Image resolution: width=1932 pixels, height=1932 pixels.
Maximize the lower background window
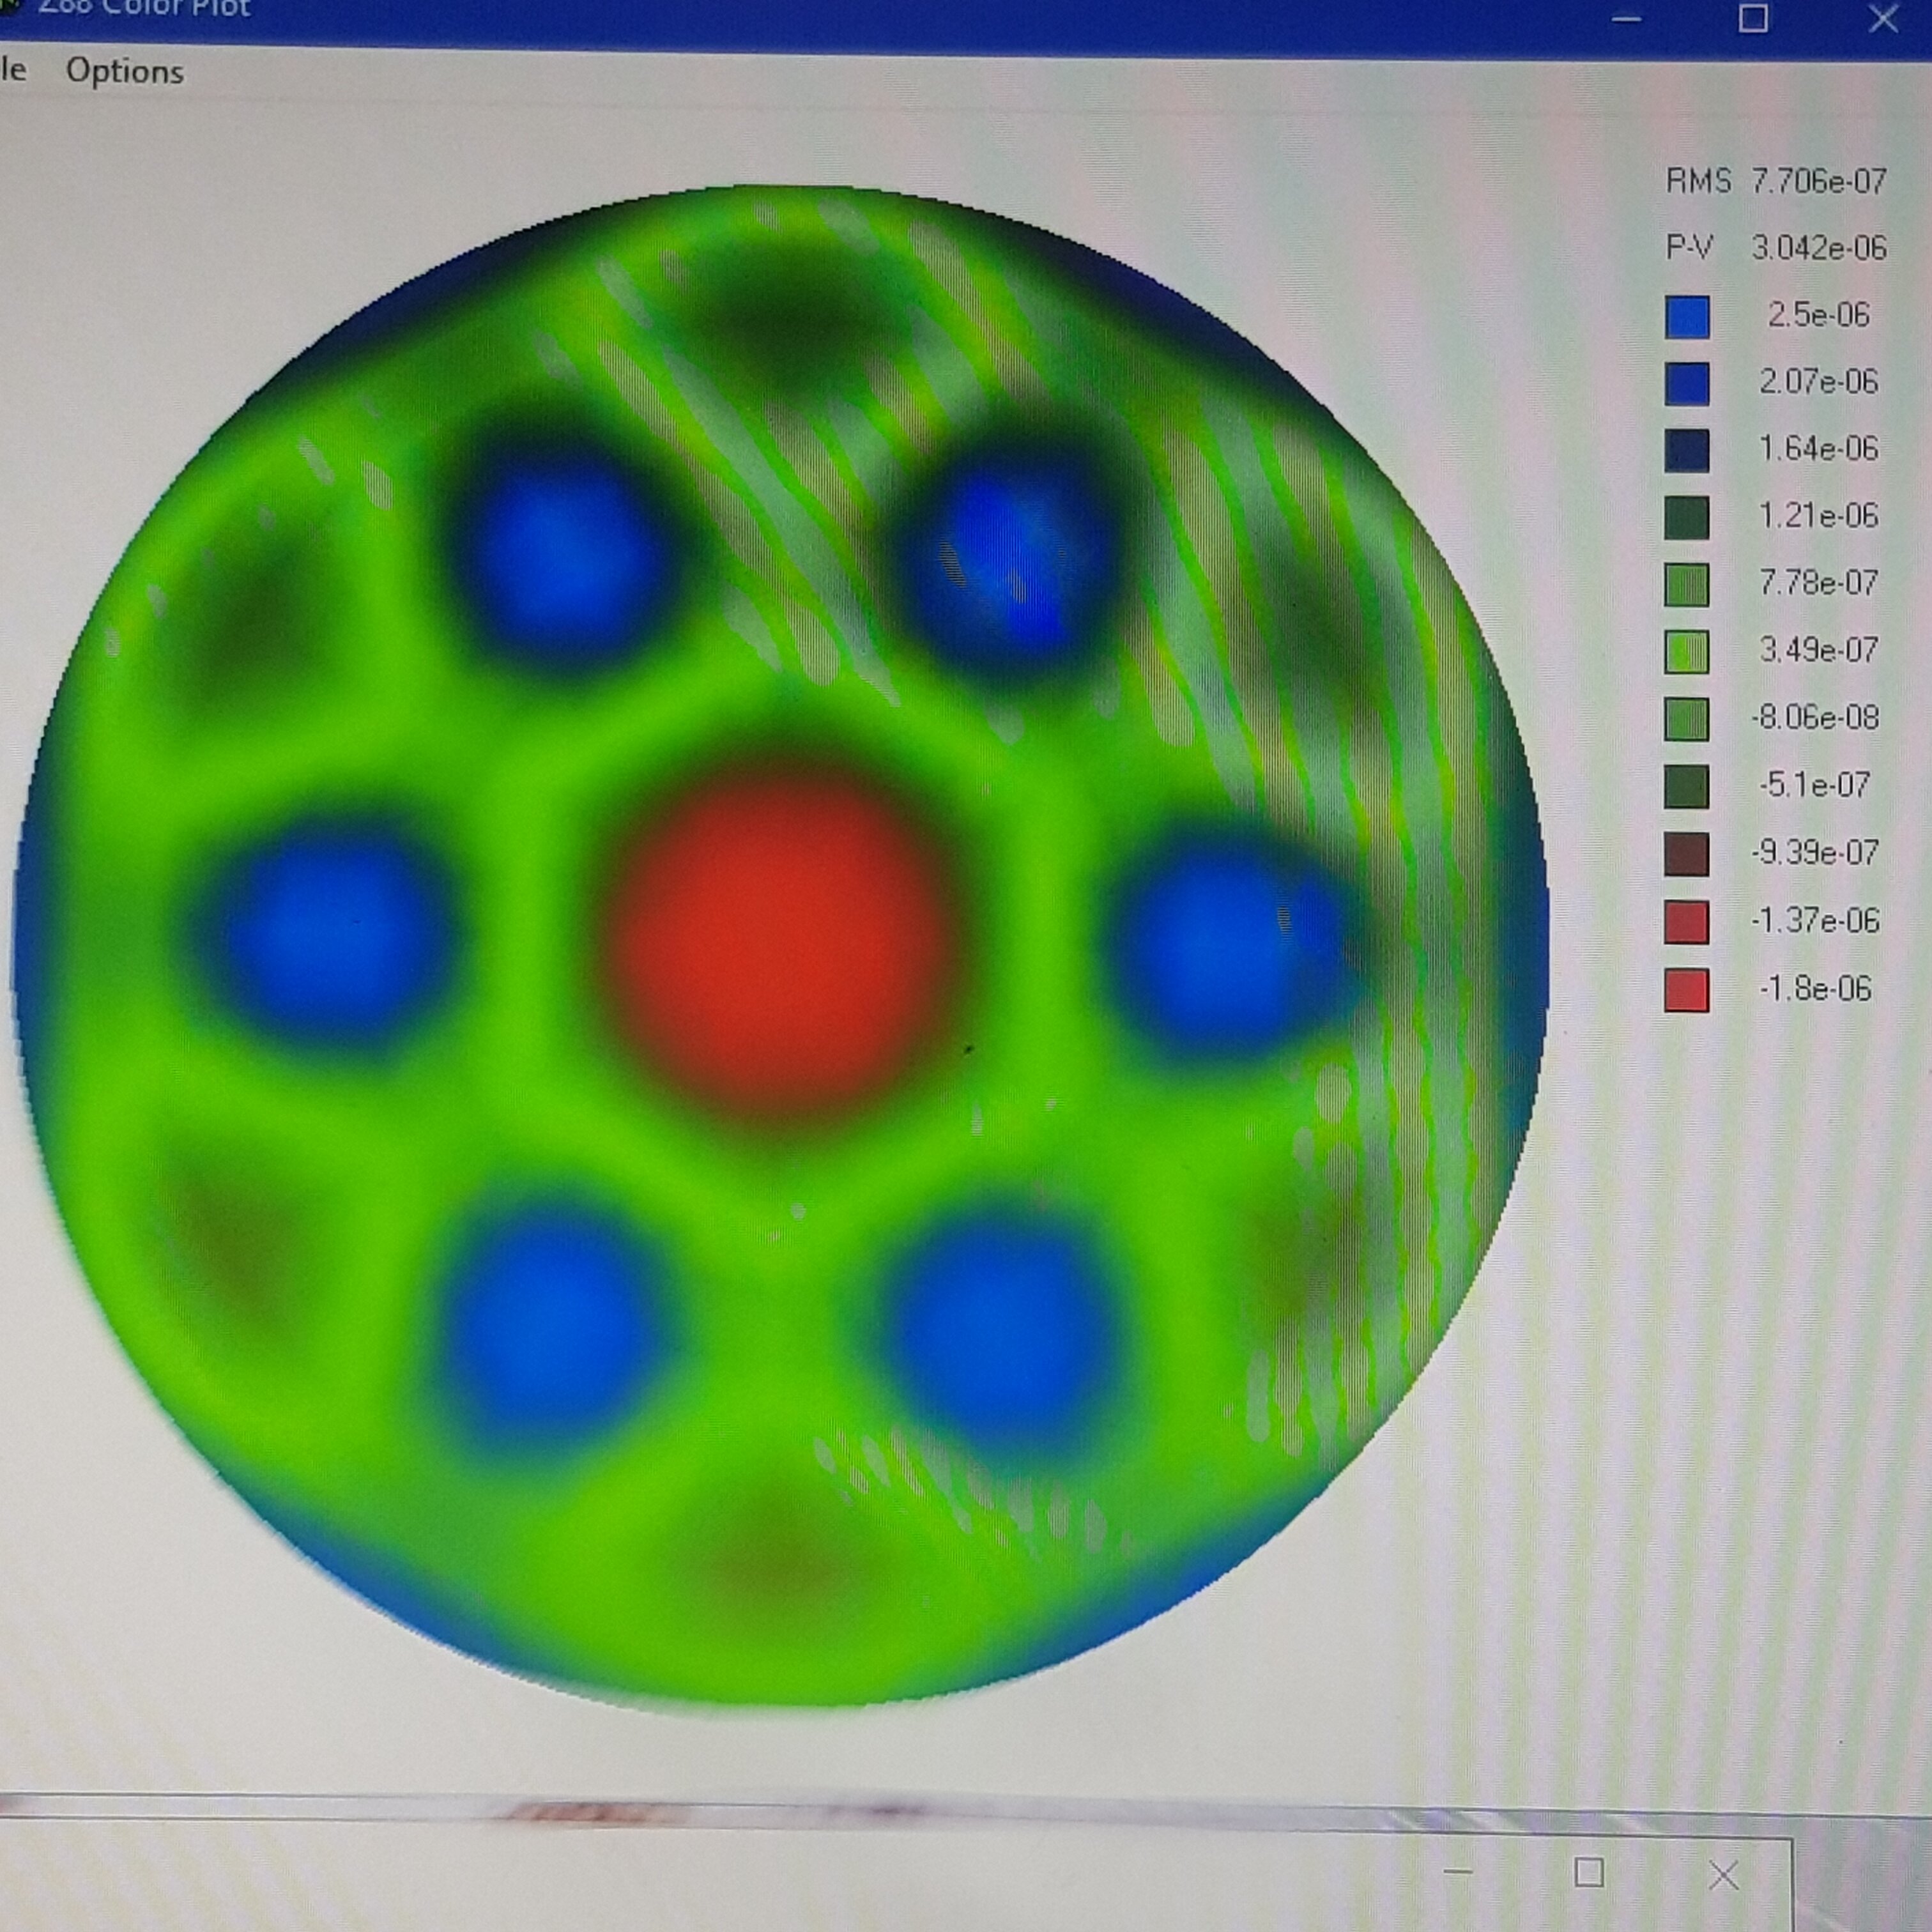(1589, 1872)
